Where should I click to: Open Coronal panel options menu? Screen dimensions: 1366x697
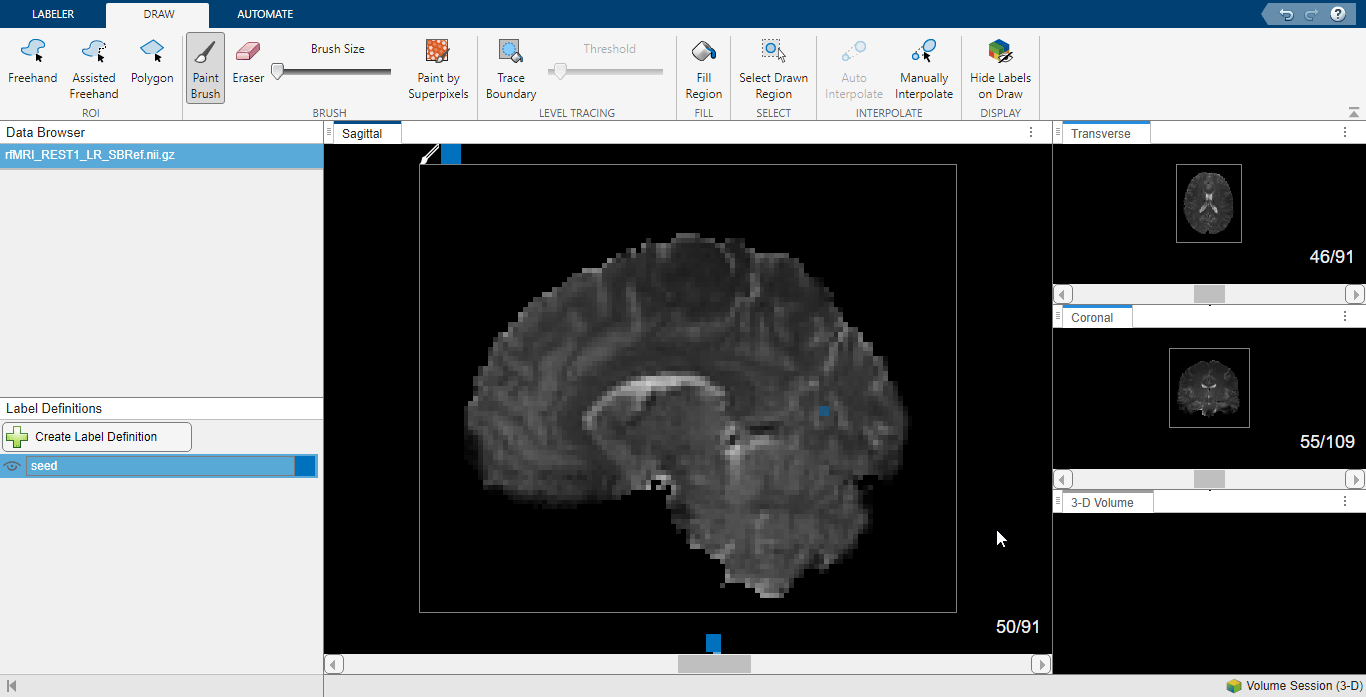tap(1345, 317)
